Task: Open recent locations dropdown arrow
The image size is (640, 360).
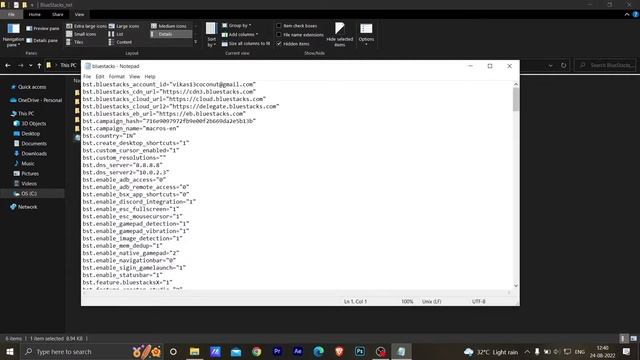Action: 30,65
